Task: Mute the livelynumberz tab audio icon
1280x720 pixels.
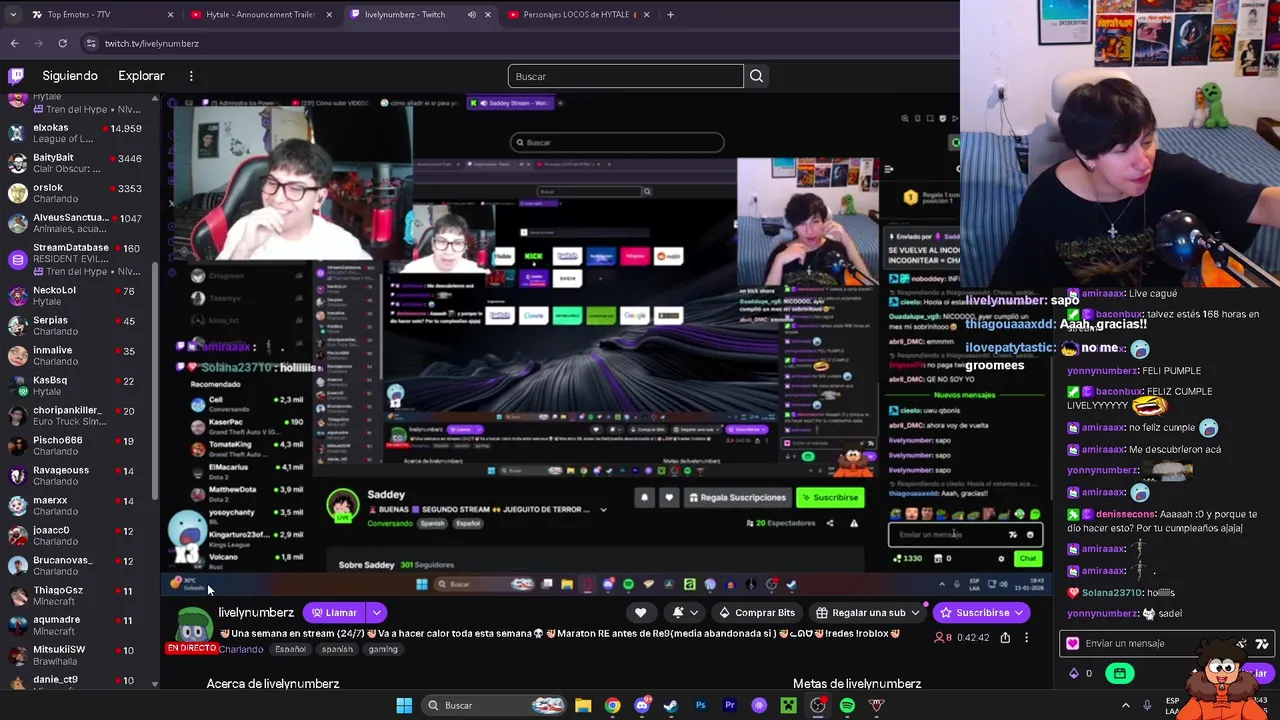Action: (471, 15)
